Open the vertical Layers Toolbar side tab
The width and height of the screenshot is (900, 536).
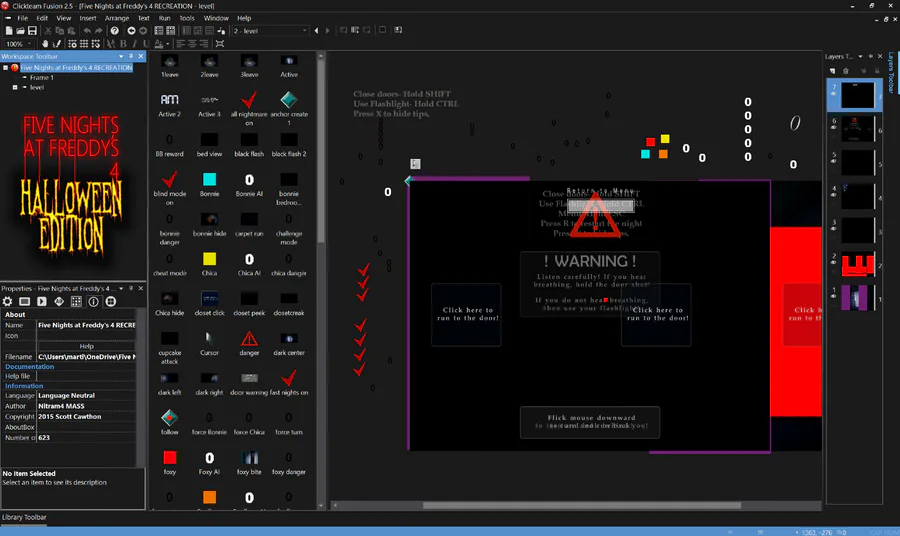tap(891, 73)
